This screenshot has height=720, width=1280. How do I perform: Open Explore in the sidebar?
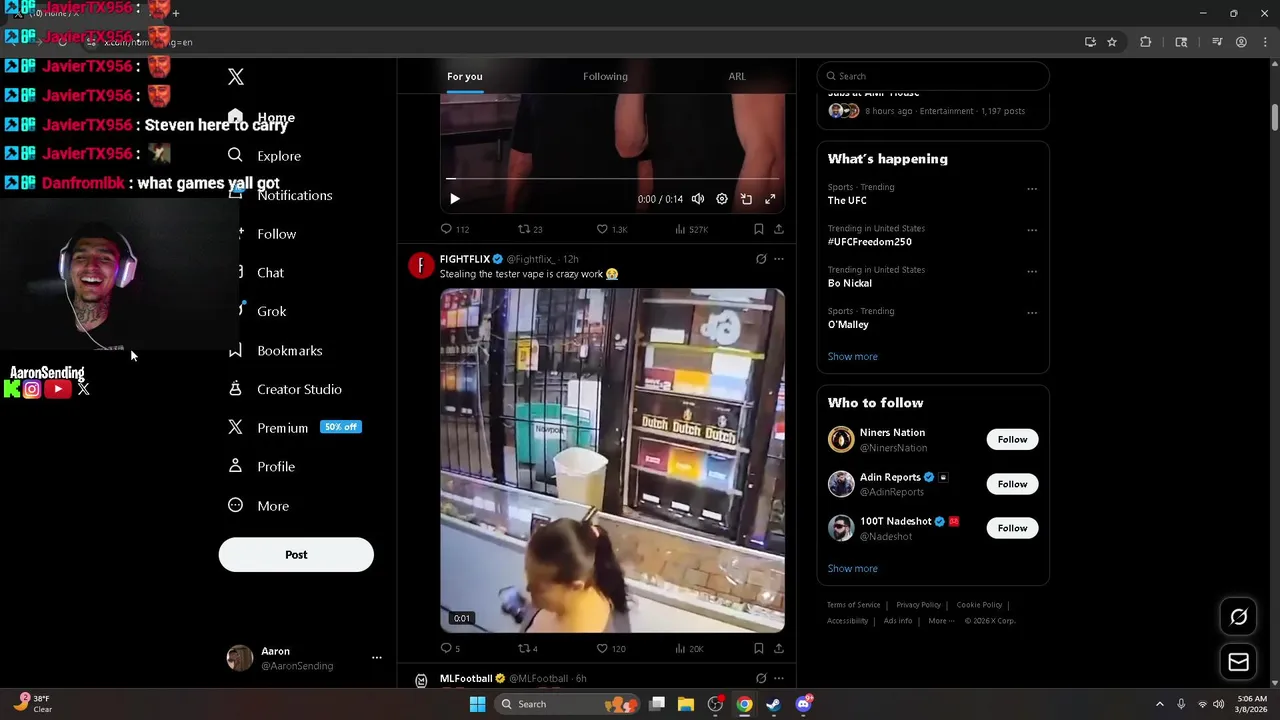pyautogui.click(x=265, y=156)
